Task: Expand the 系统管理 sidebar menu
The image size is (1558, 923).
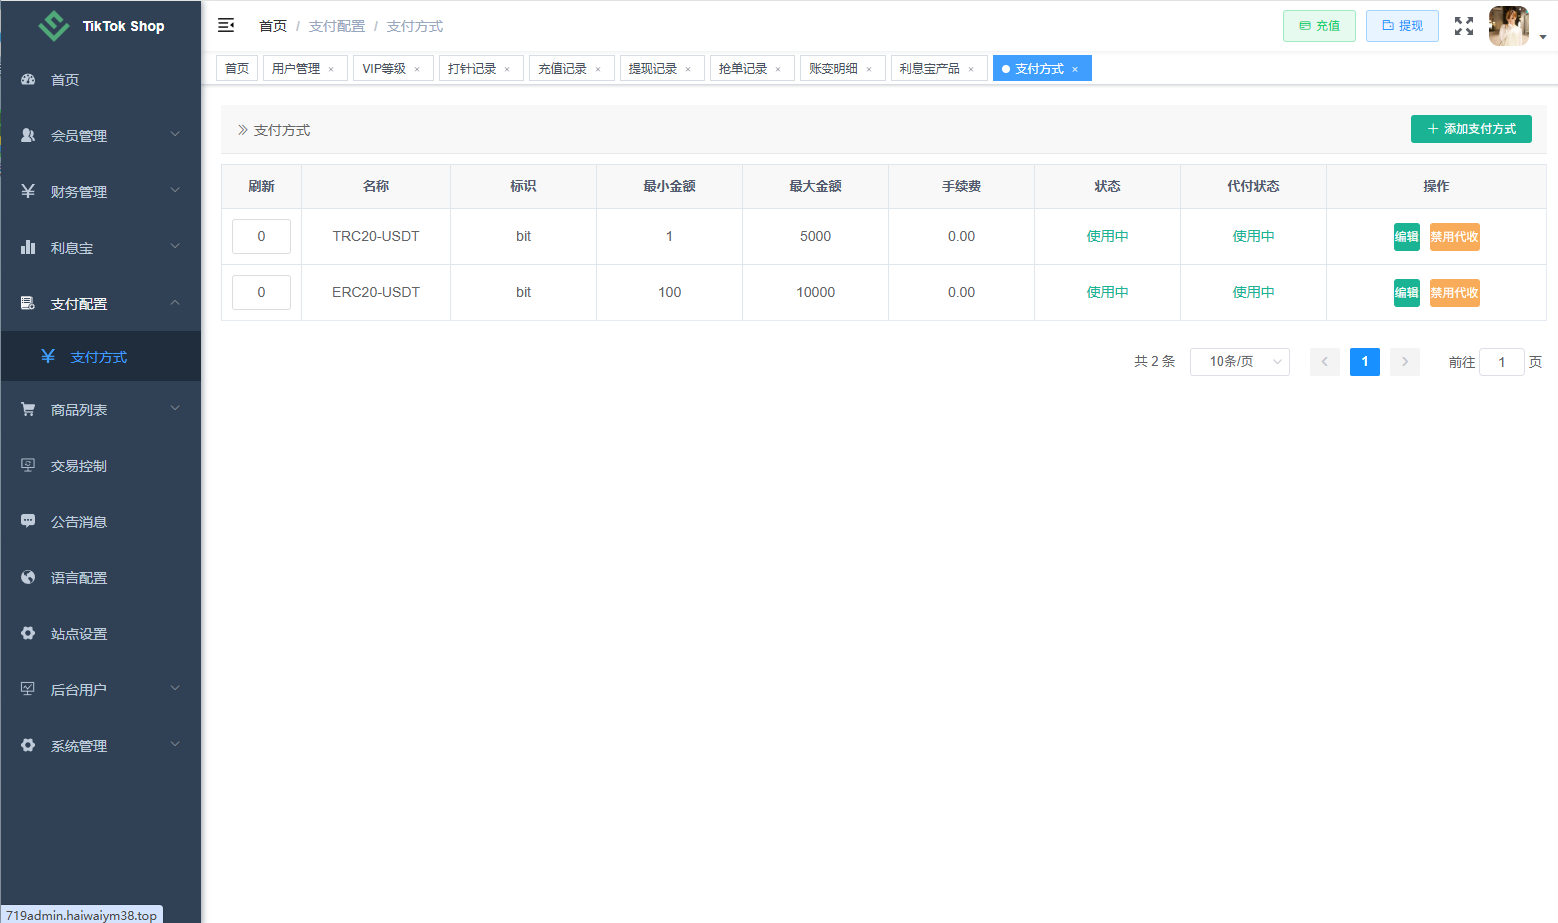Action: [x=100, y=746]
